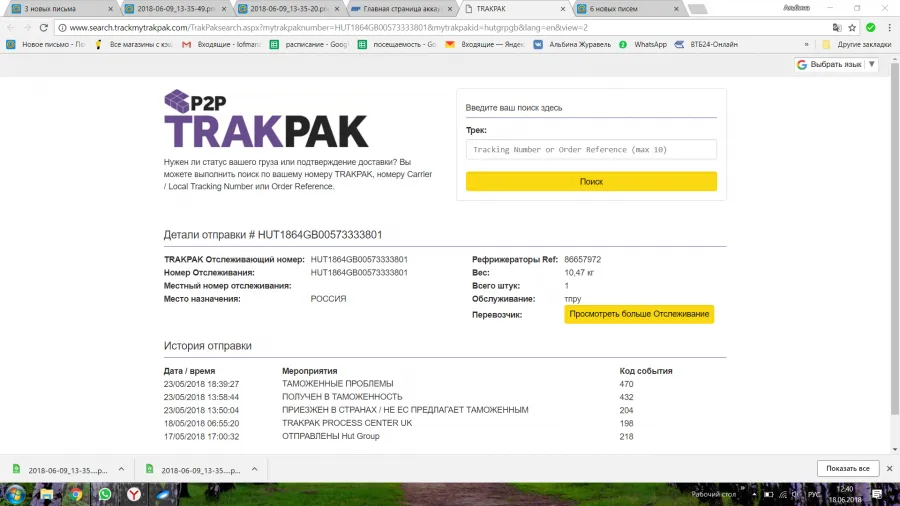Open the WhatsApp bookmark
This screenshot has height=506, width=900.
643,44
